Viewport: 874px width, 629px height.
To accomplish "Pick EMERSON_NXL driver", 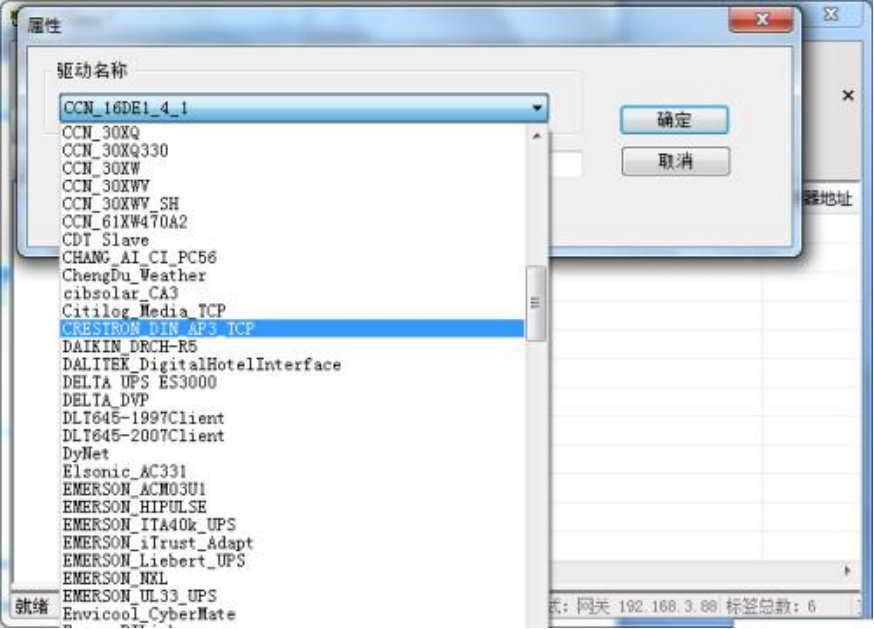I will coord(292,579).
